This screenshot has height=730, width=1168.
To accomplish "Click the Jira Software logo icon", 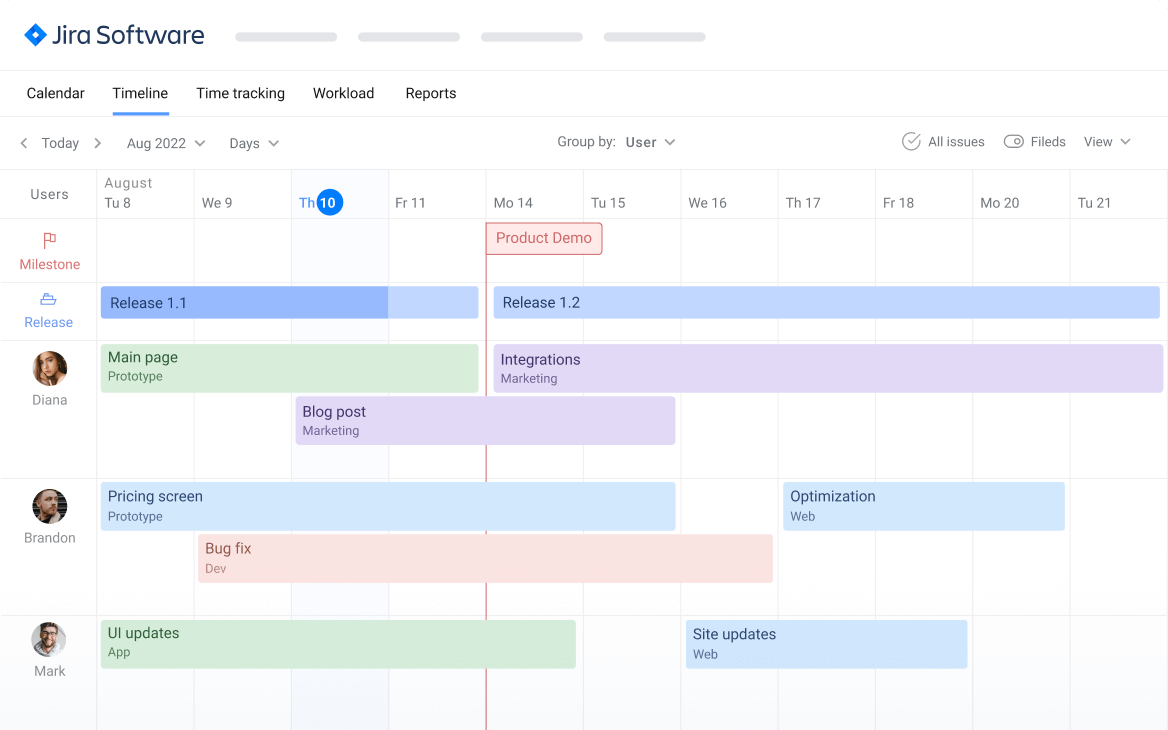I will click(36, 34).
